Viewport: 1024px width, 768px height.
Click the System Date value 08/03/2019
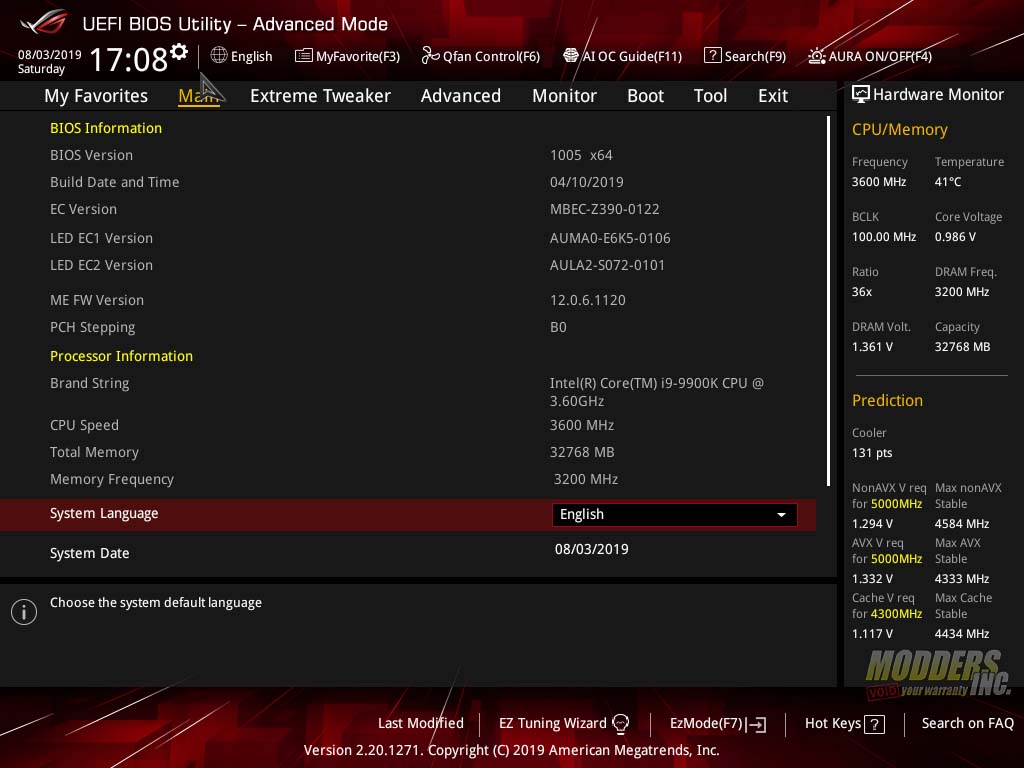point(592,549)
